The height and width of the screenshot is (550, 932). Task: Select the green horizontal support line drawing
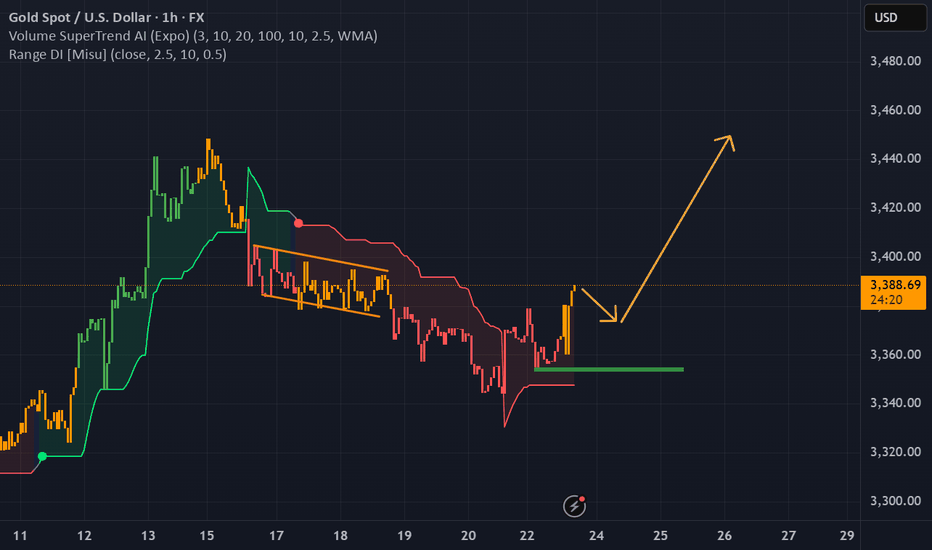coord(609,369)
